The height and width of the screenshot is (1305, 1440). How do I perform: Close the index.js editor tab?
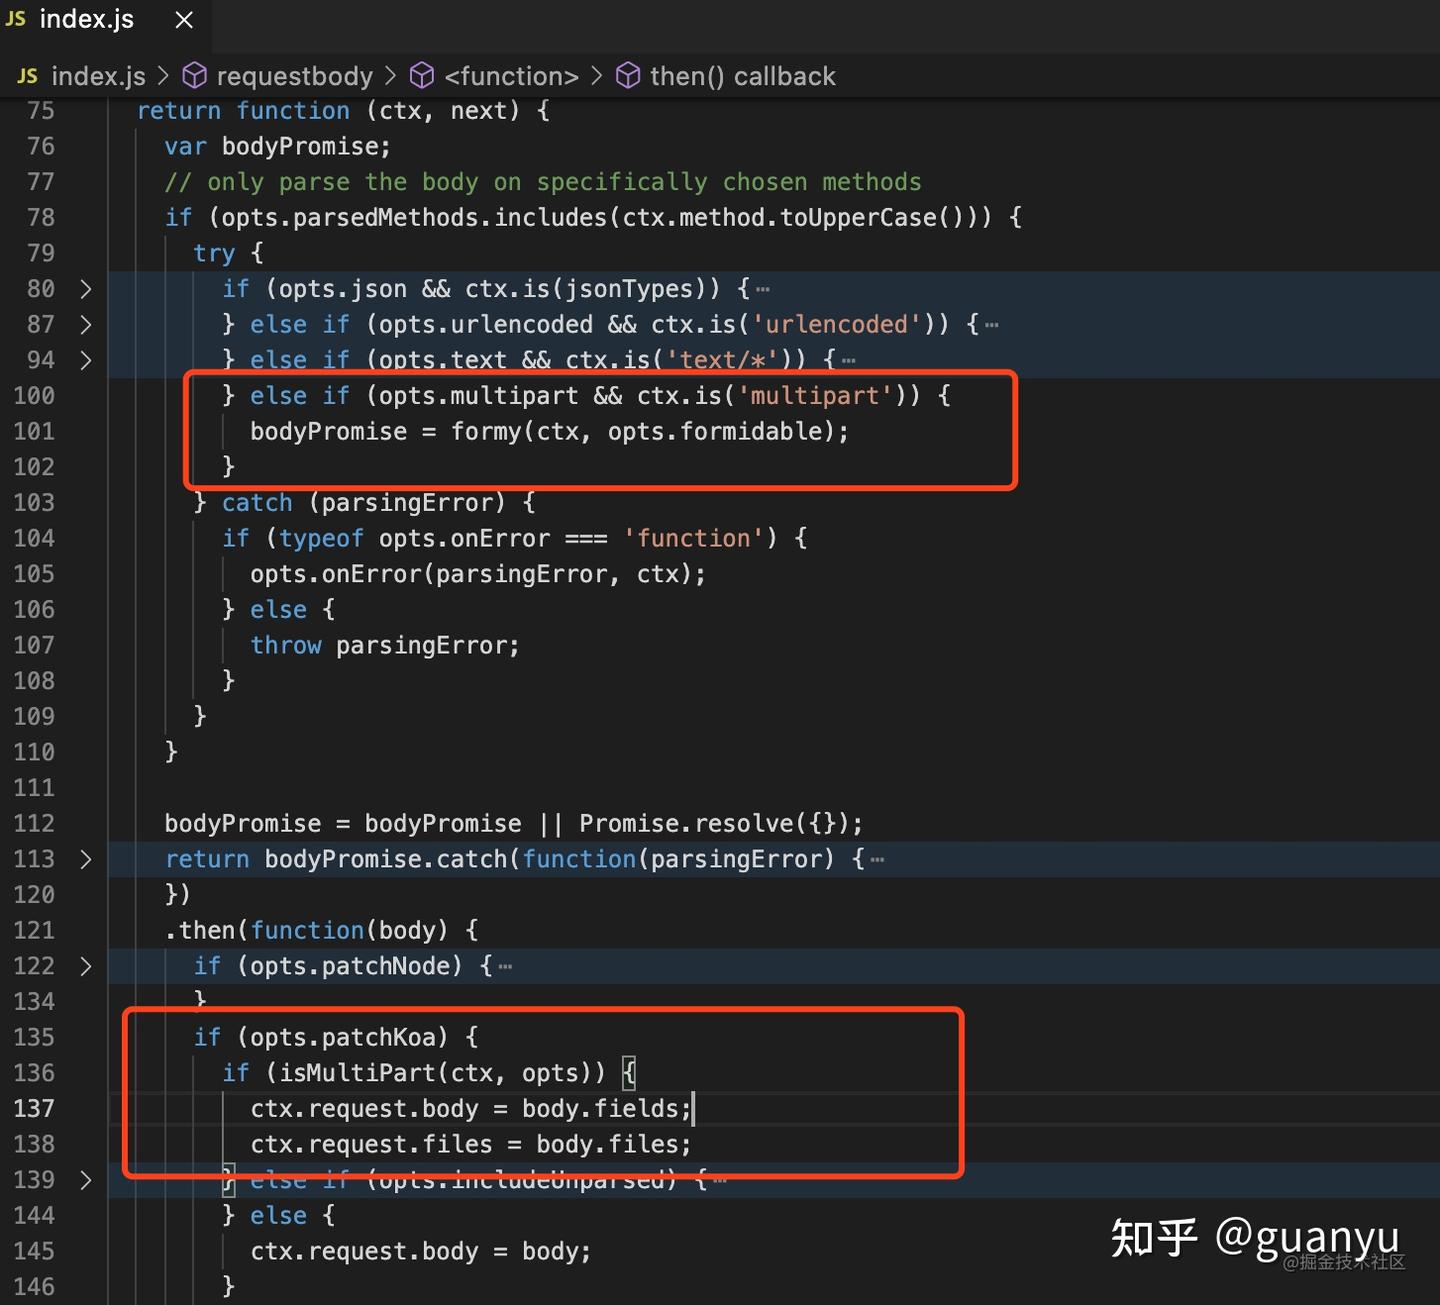click(184, 20)
